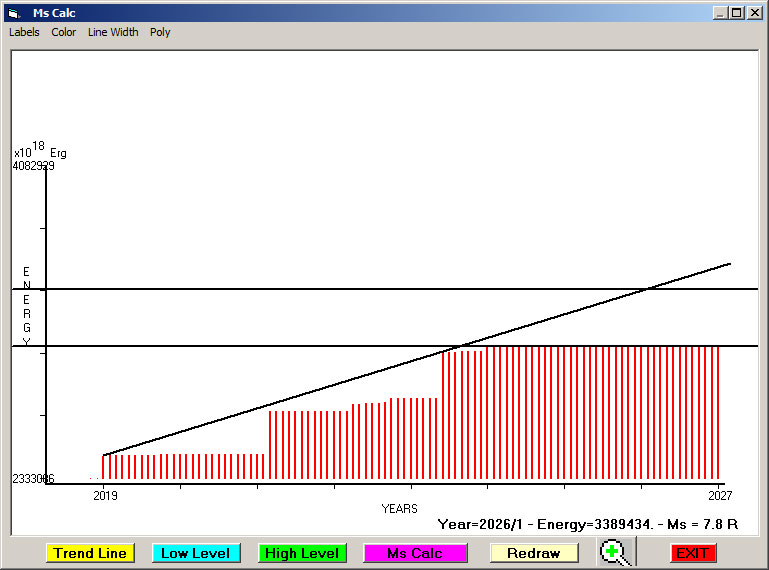The width and height of the screenshot is (769, 570).
Task: Maximize the Ms Calc window
Action: click(x=737, y=13)
